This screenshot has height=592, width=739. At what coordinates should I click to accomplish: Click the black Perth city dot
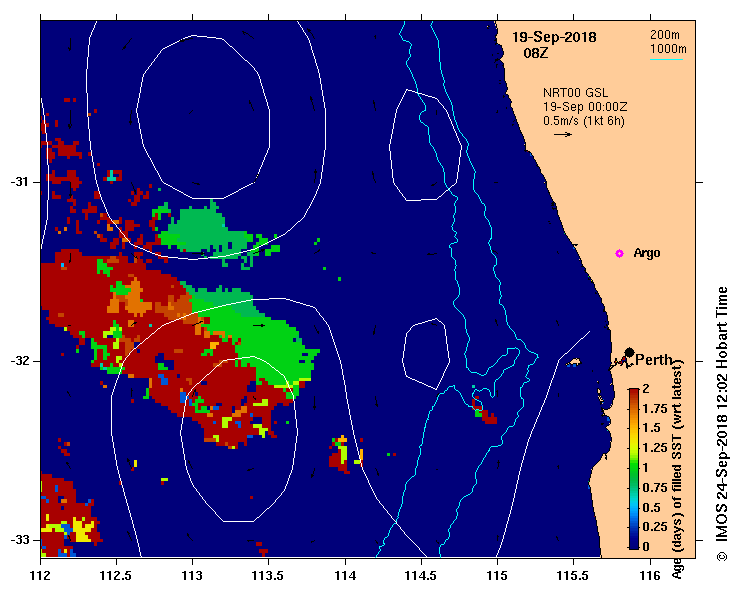629,352
